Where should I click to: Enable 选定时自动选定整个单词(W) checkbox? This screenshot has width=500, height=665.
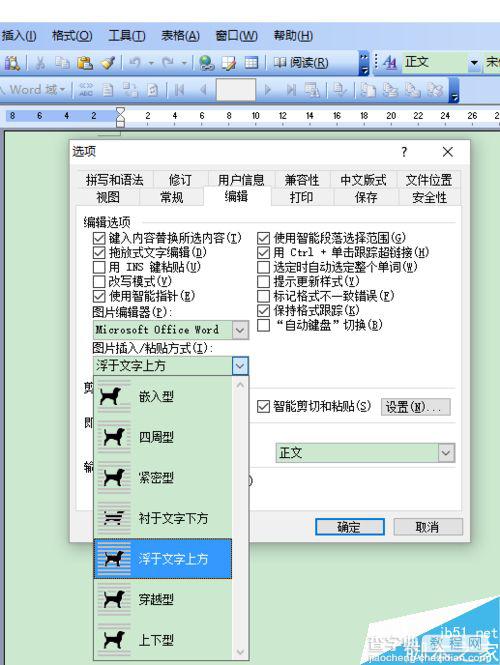click(x=263, y=267)
